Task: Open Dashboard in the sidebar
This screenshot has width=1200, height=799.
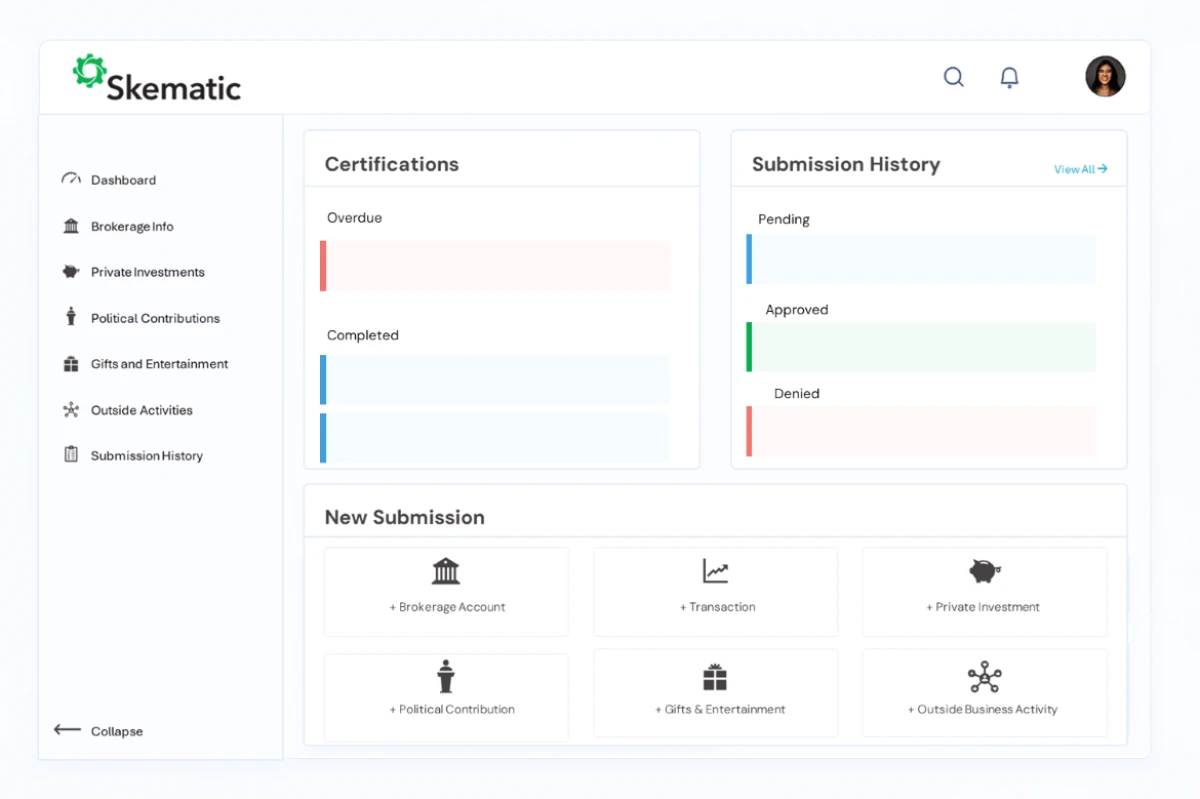Action: coord(123,180)
